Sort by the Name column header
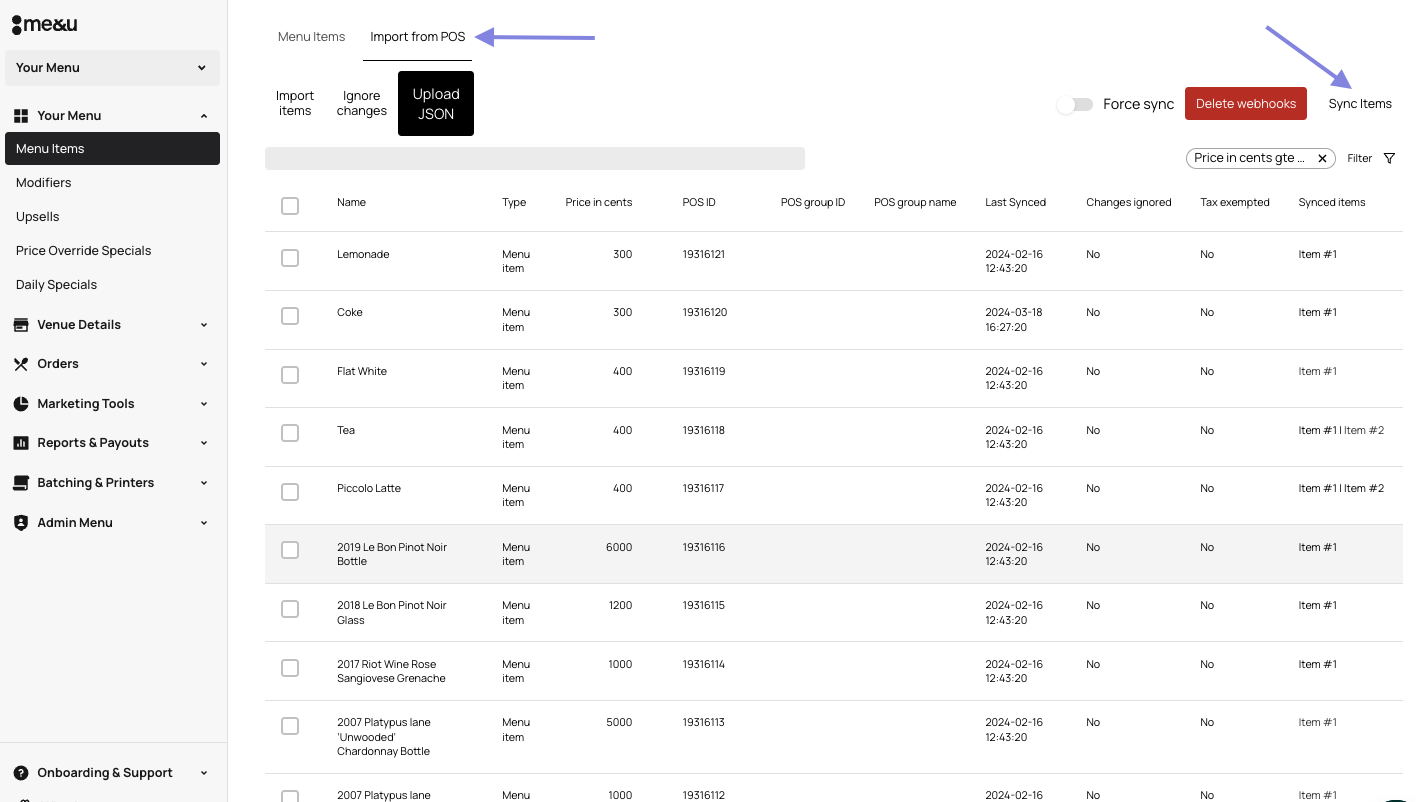This screenshot has width=1416, height=802. pos(351,203)
